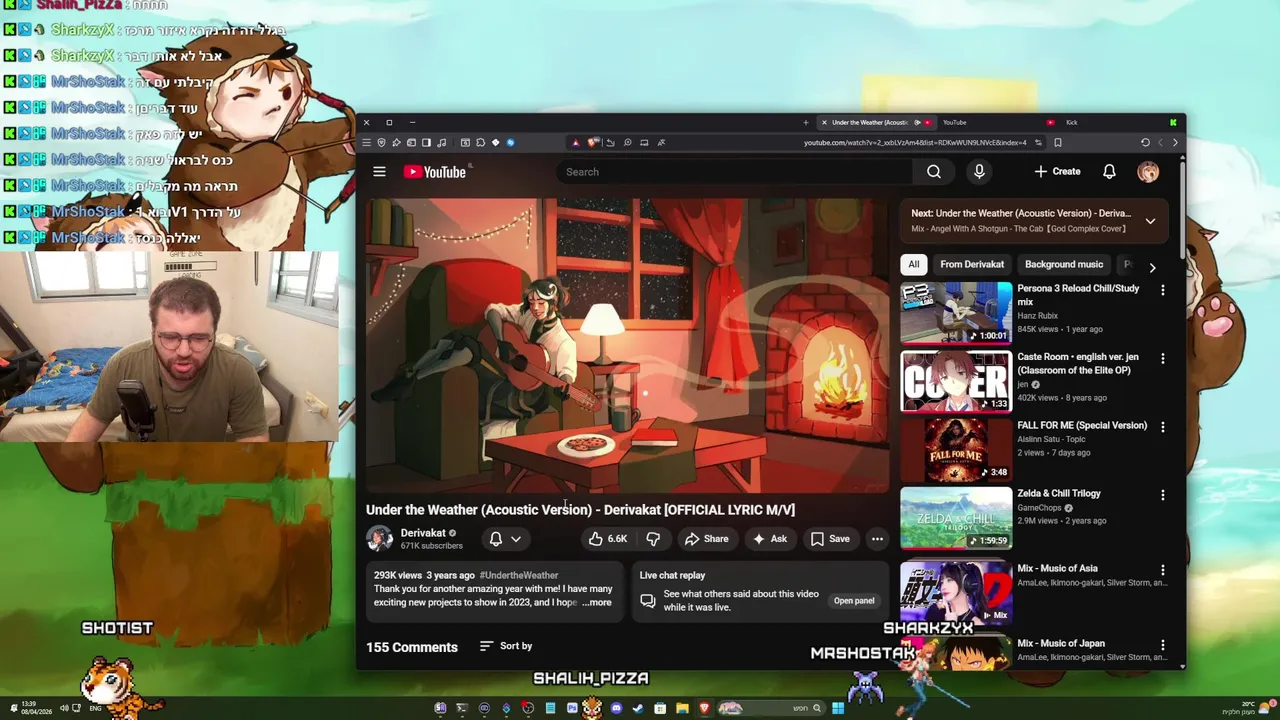The width and height of the screenshot is (1280, 720).
Task: Open site settings icon beside the URL
Action: click(x=1038, y=142)
